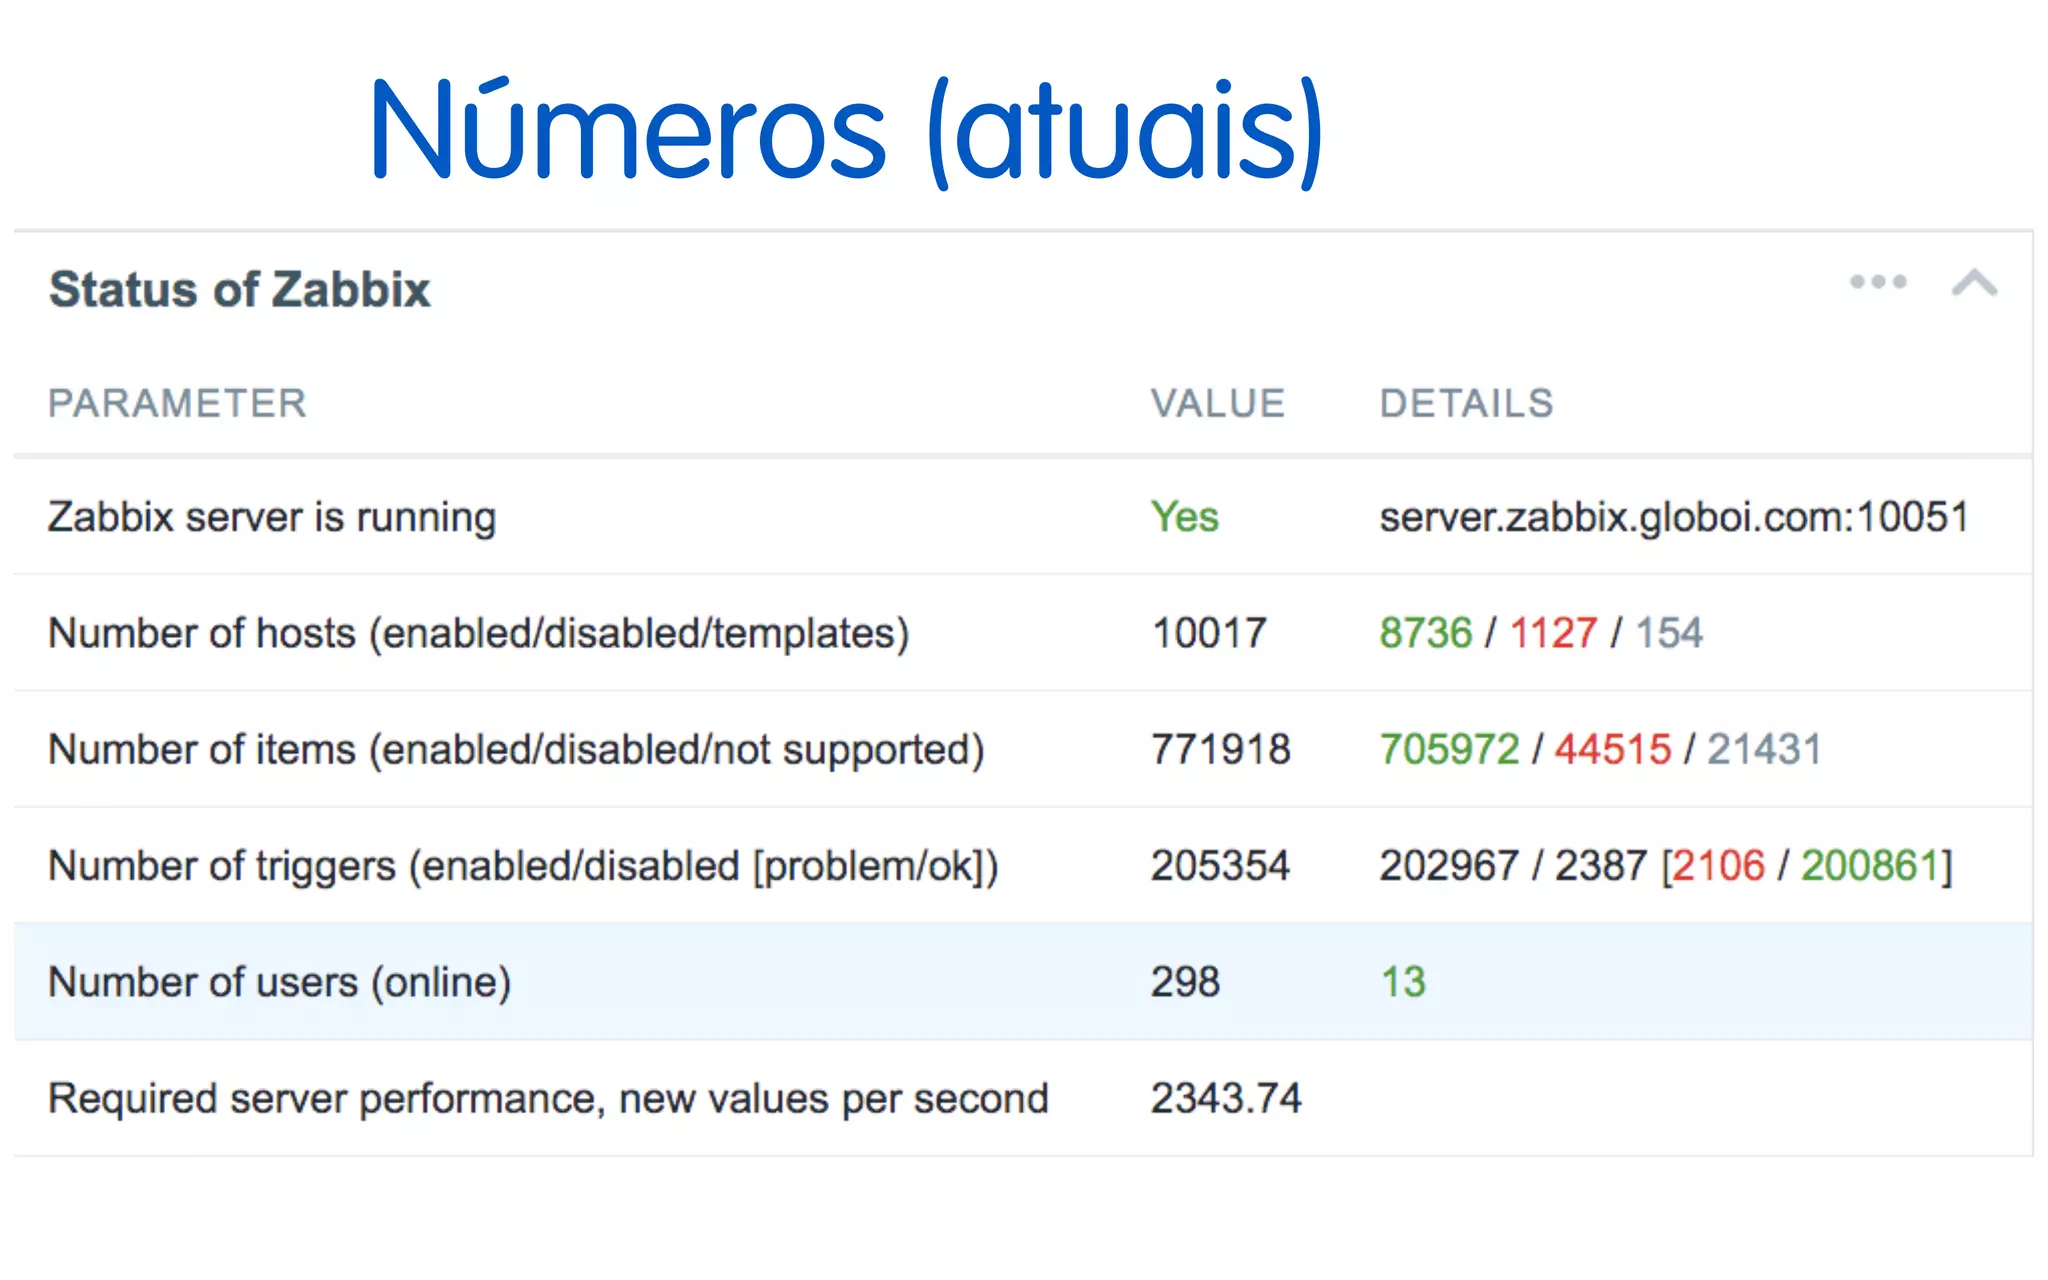Click disabled items count 44515
This screenshot has width=2048, height=1280.
pyautogui.click(x=1612, y=749)
